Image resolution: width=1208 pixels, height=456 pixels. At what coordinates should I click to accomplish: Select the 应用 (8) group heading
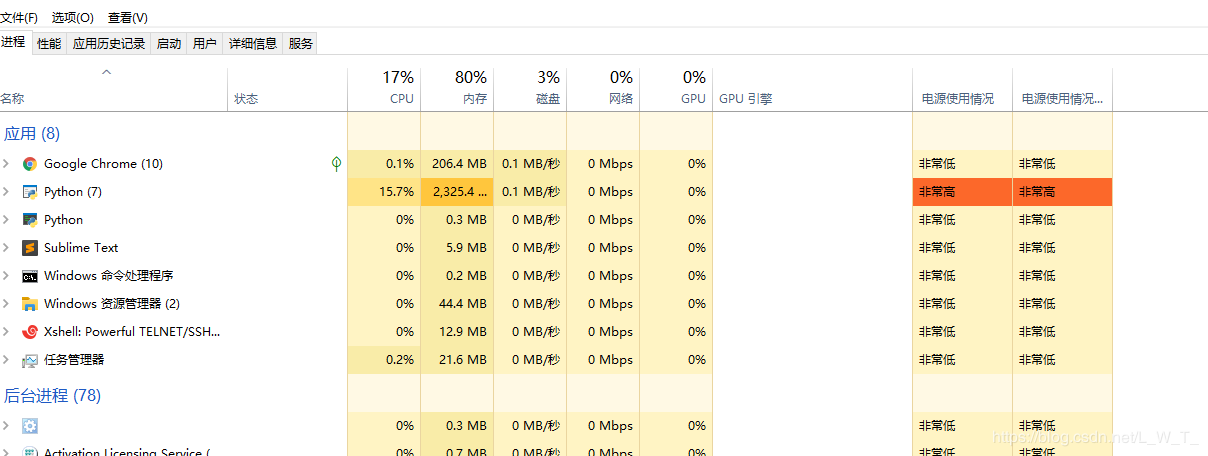[32, 134]
